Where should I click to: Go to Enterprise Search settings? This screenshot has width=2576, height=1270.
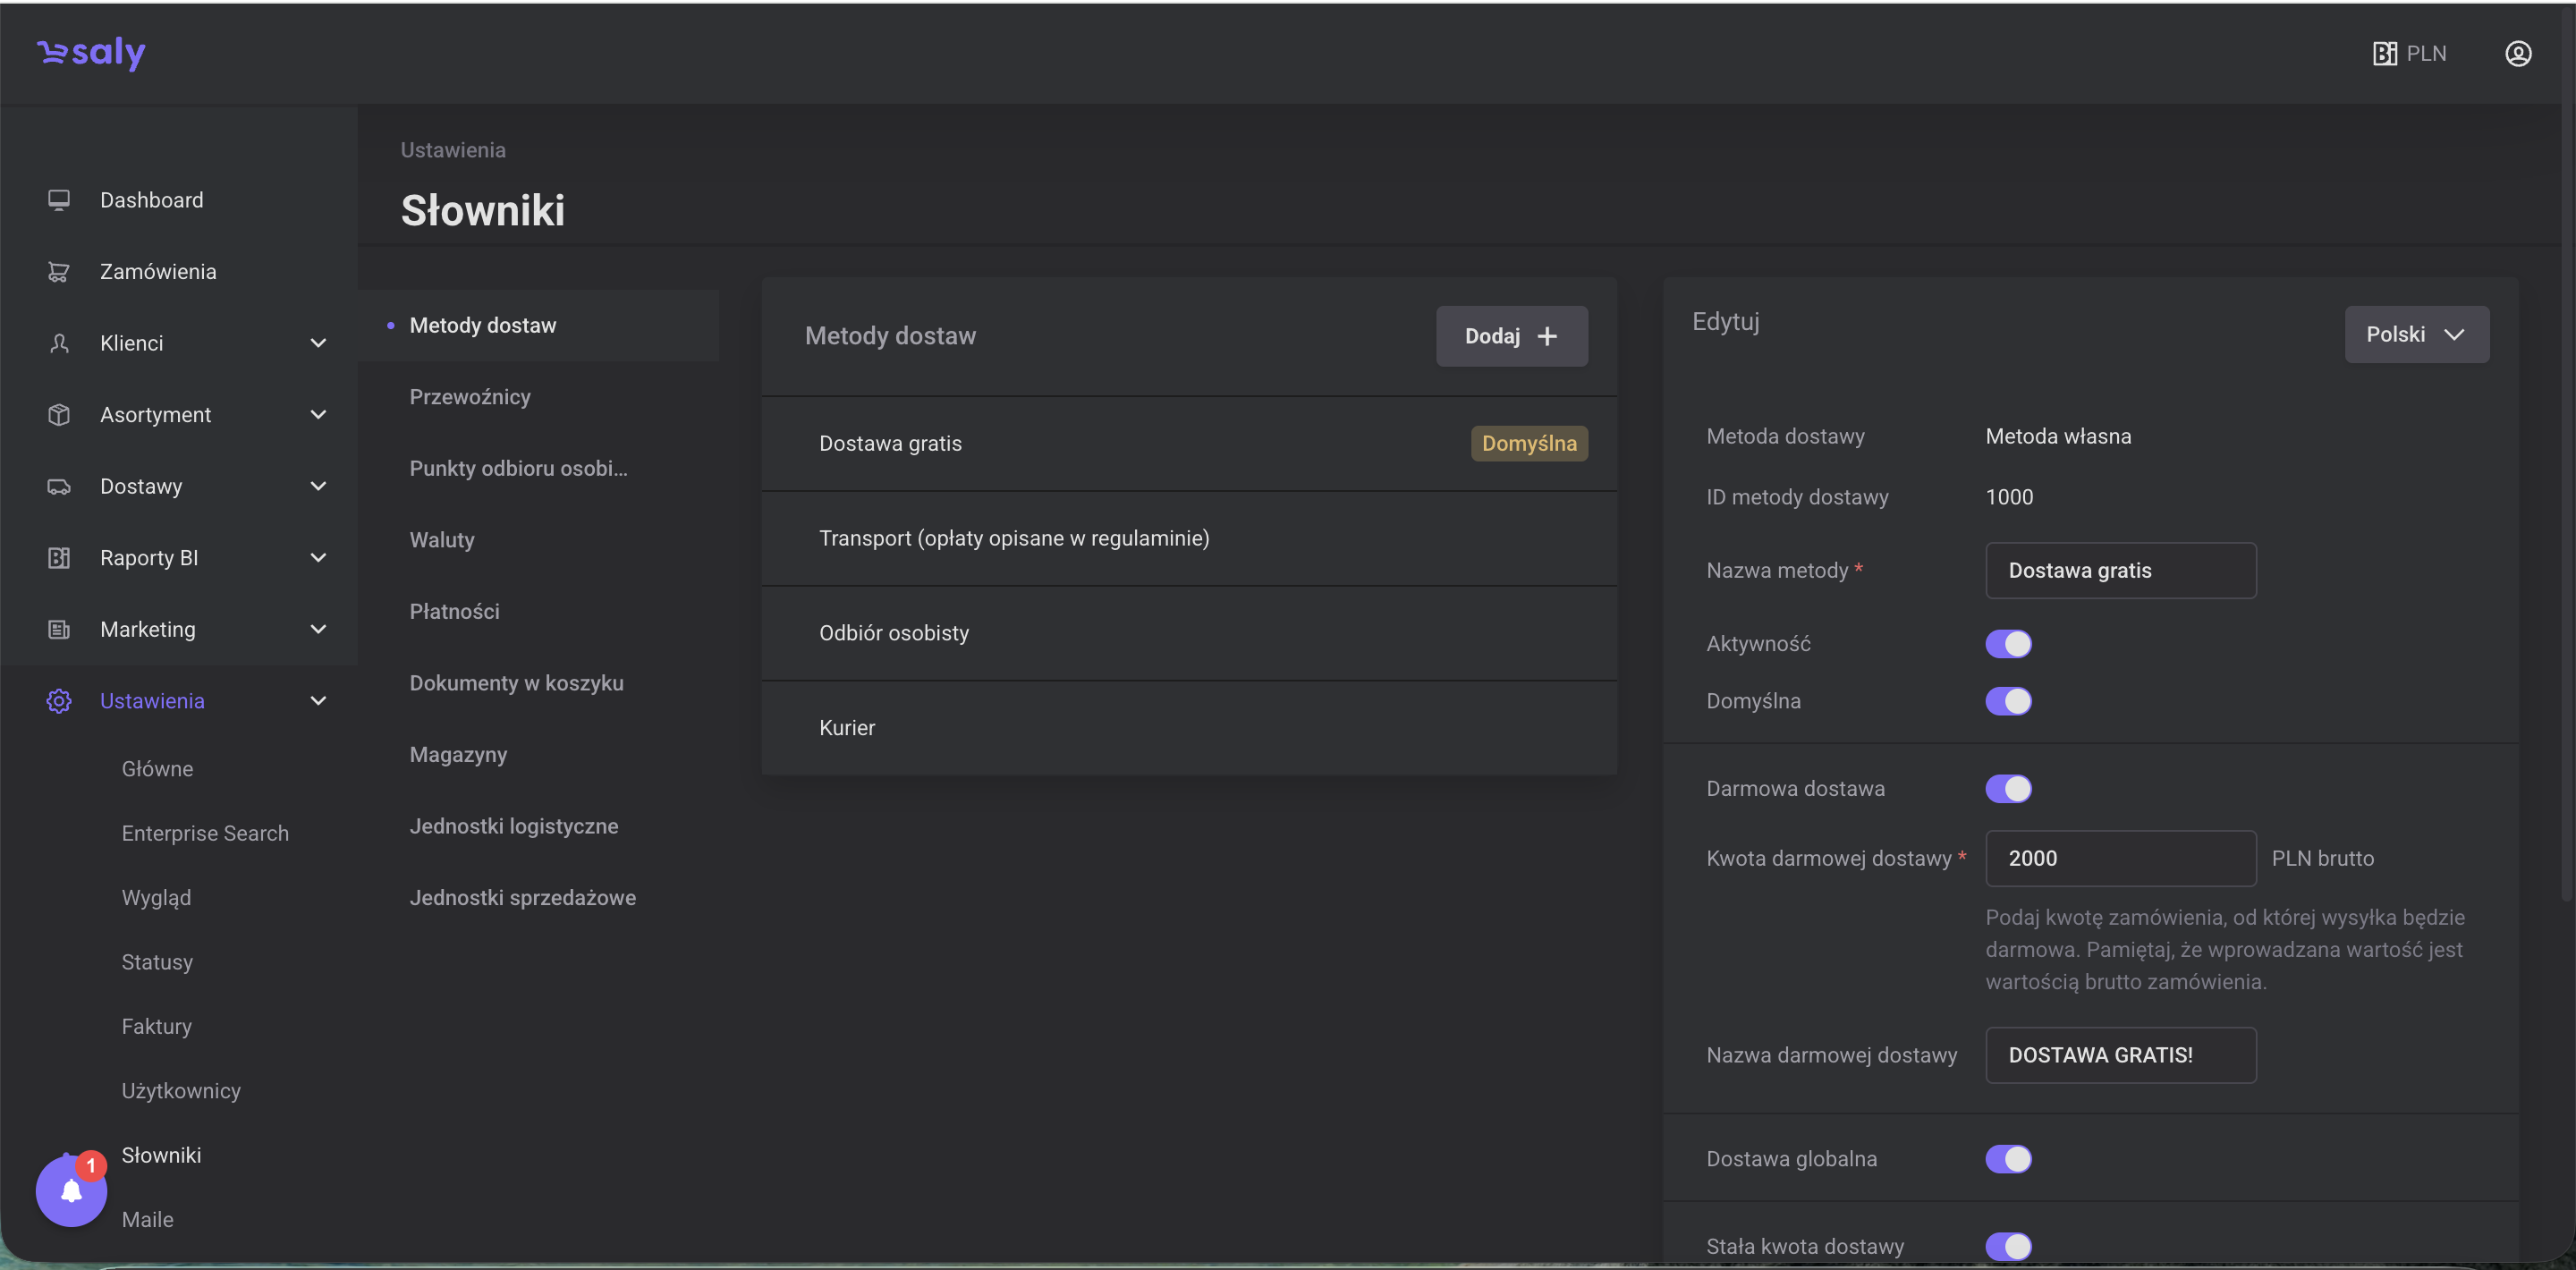205,833
